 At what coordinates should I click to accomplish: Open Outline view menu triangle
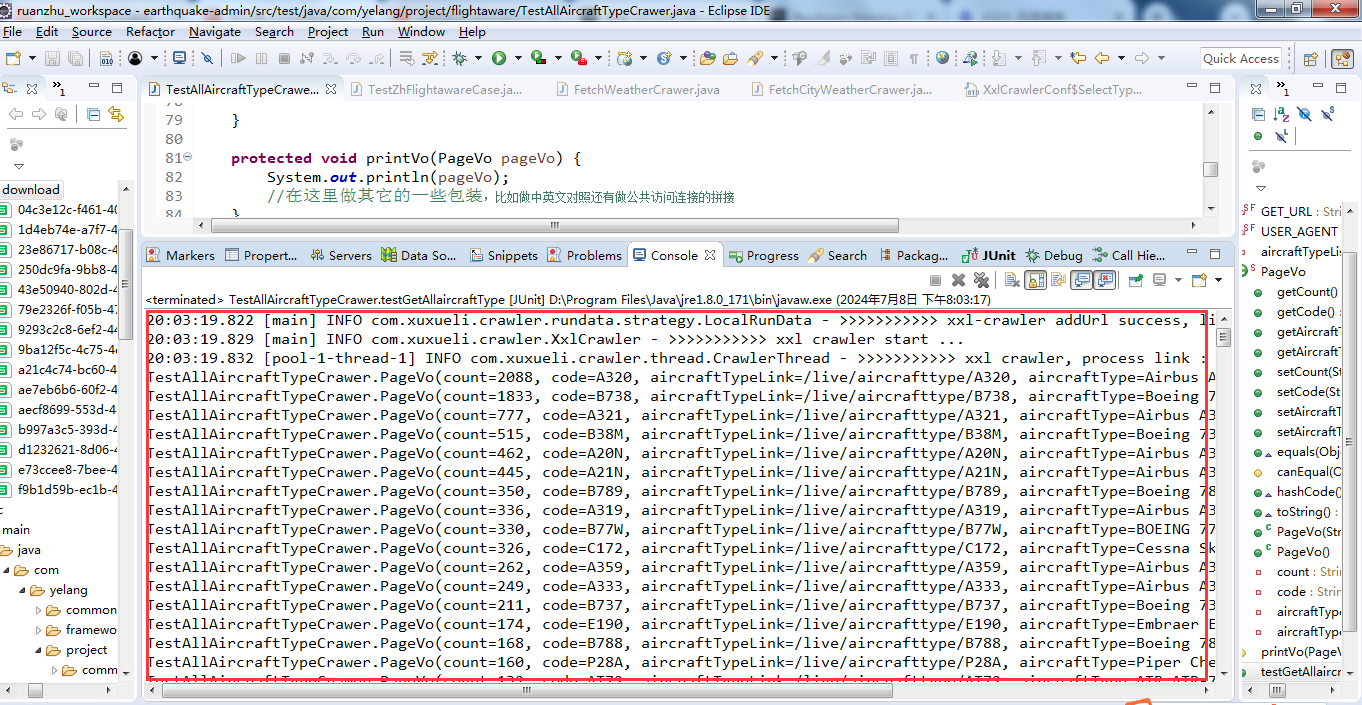coord(1260,188)
